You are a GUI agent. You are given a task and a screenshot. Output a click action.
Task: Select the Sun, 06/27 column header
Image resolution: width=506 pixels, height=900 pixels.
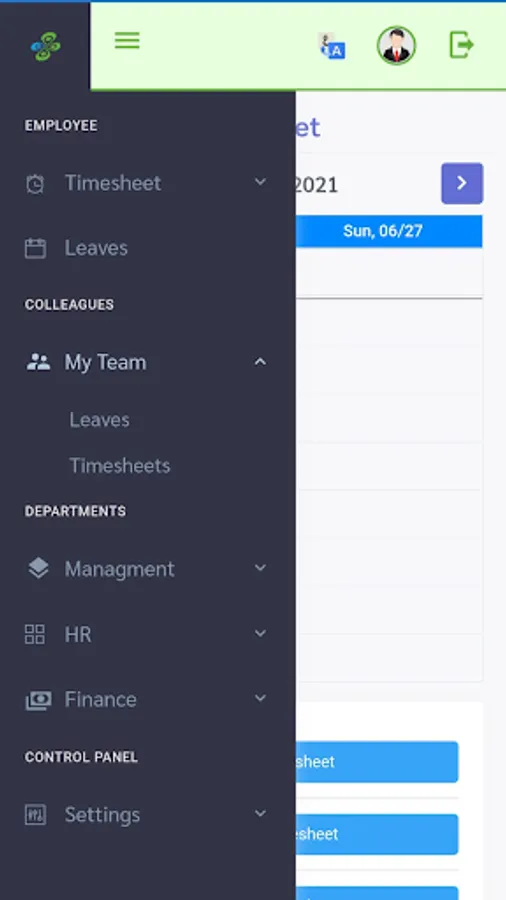(383, 231)
